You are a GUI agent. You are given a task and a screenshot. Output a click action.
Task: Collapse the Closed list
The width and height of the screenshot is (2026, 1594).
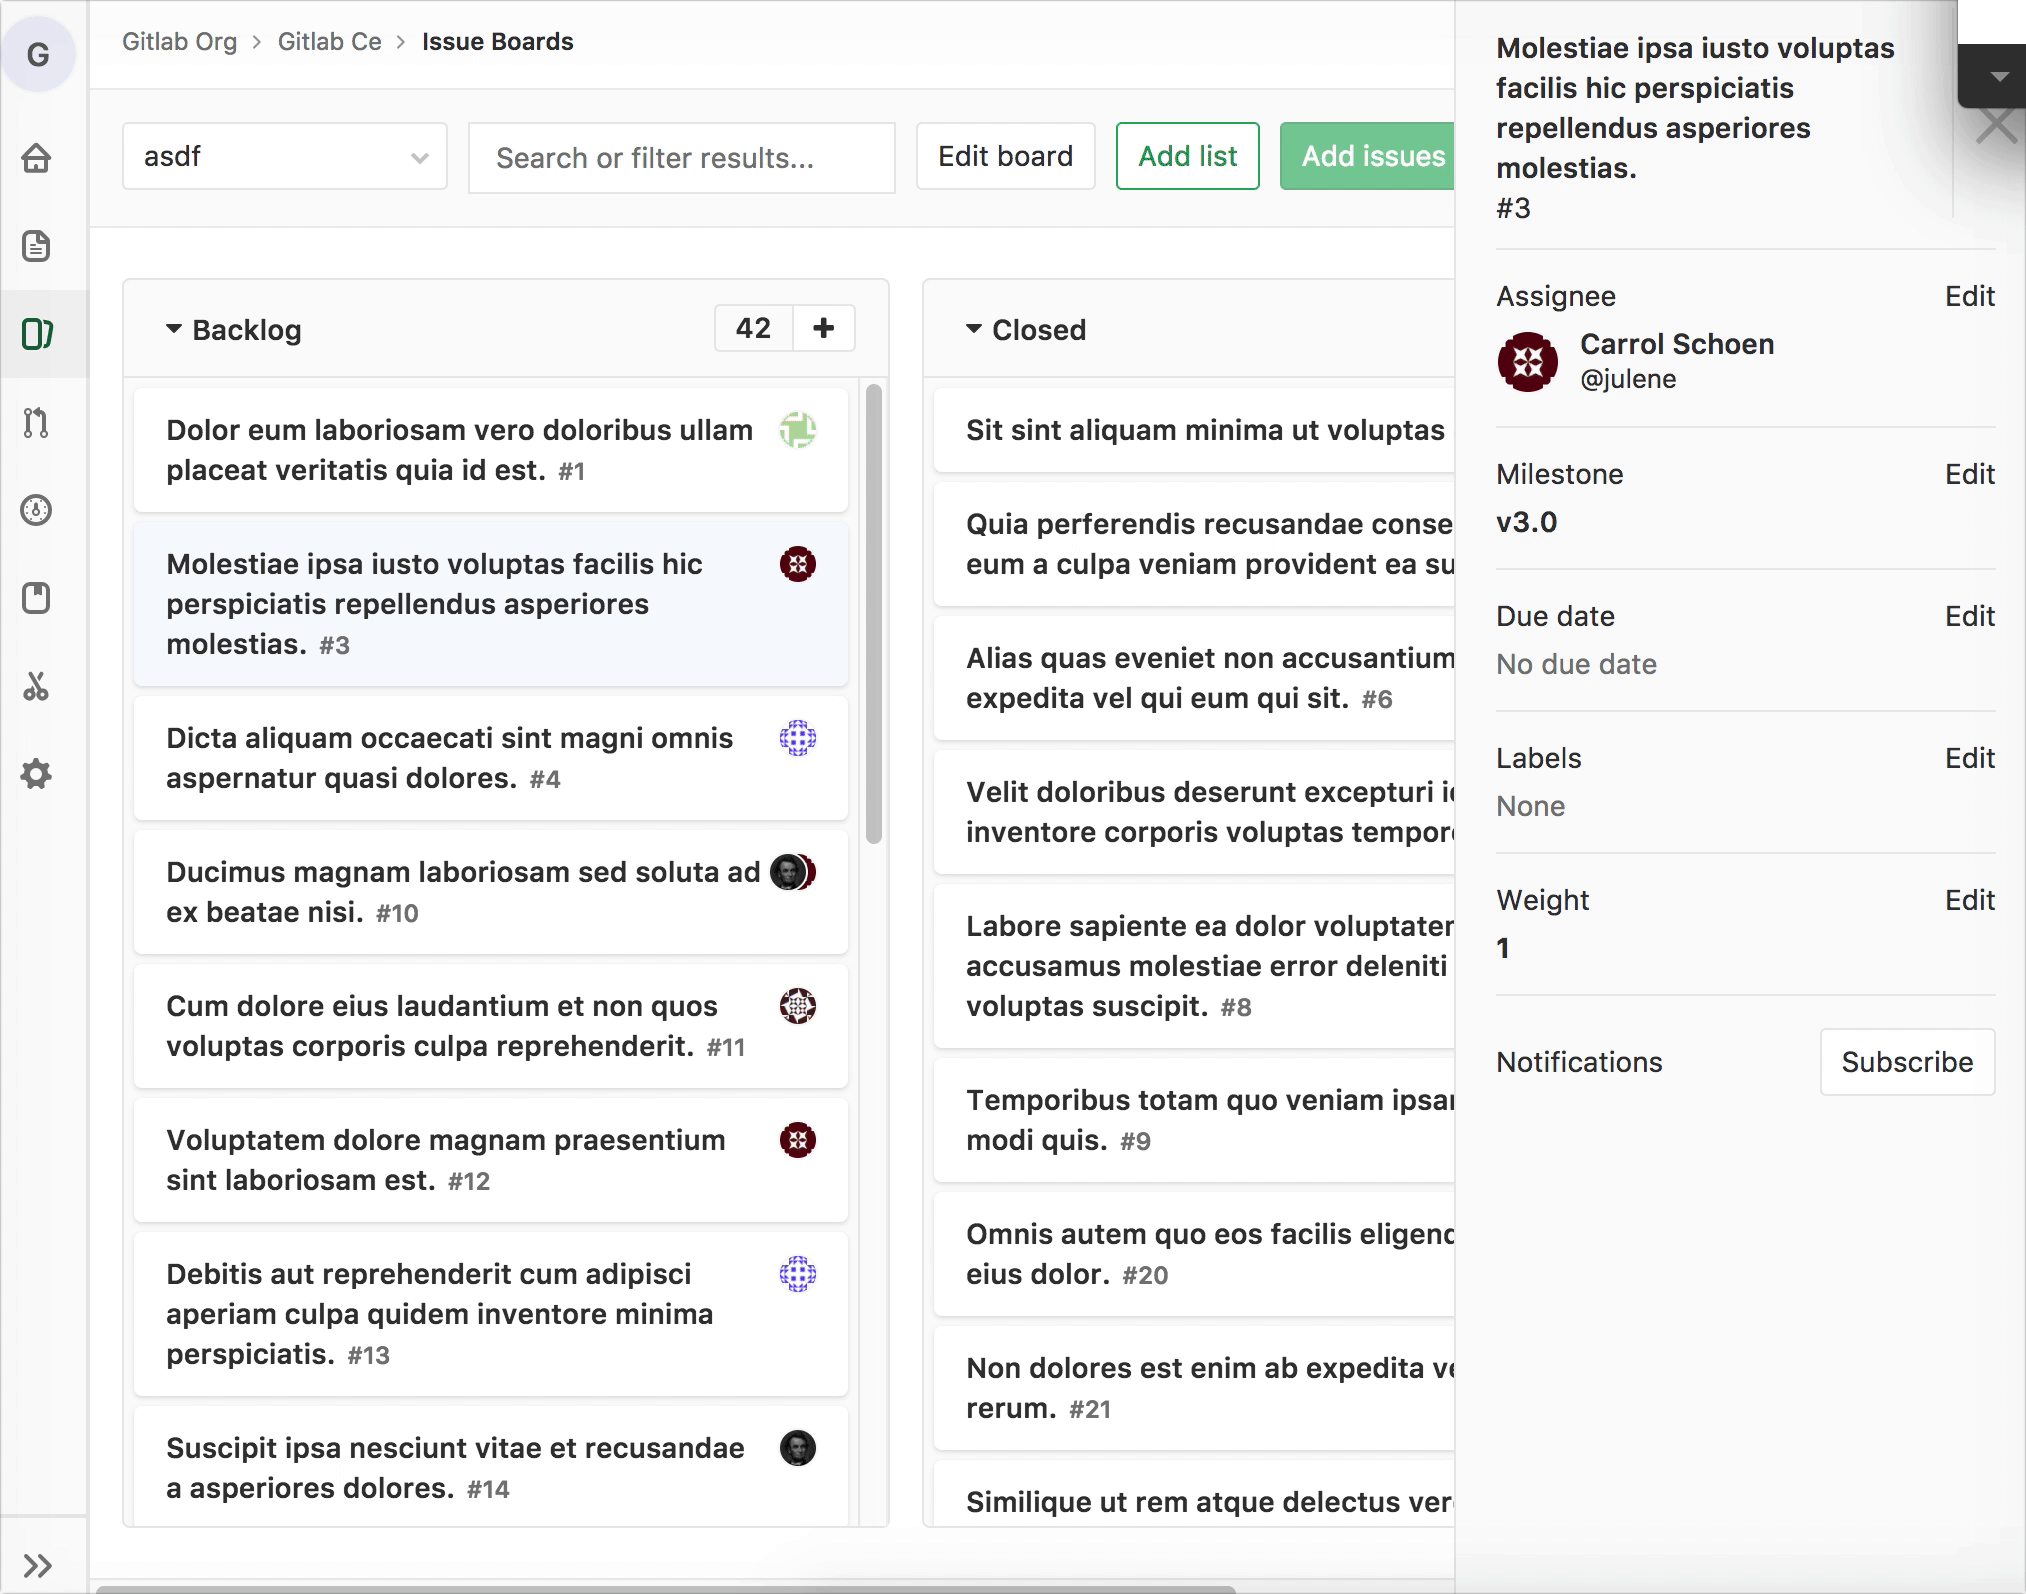tap(974, 329)
